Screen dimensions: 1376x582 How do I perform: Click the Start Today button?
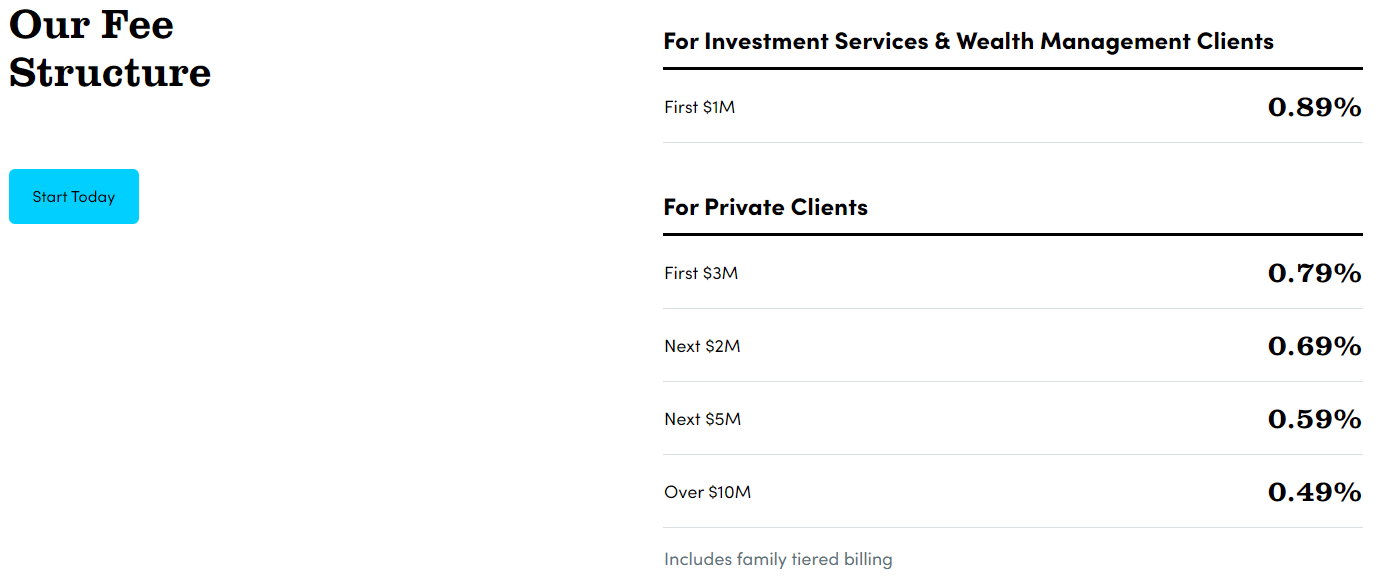[74, 197]
